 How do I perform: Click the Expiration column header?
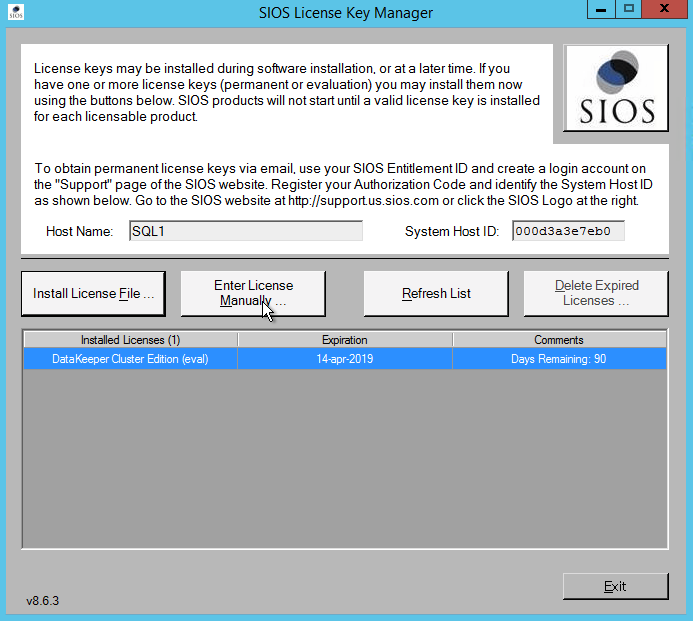[x=344, y=340]
